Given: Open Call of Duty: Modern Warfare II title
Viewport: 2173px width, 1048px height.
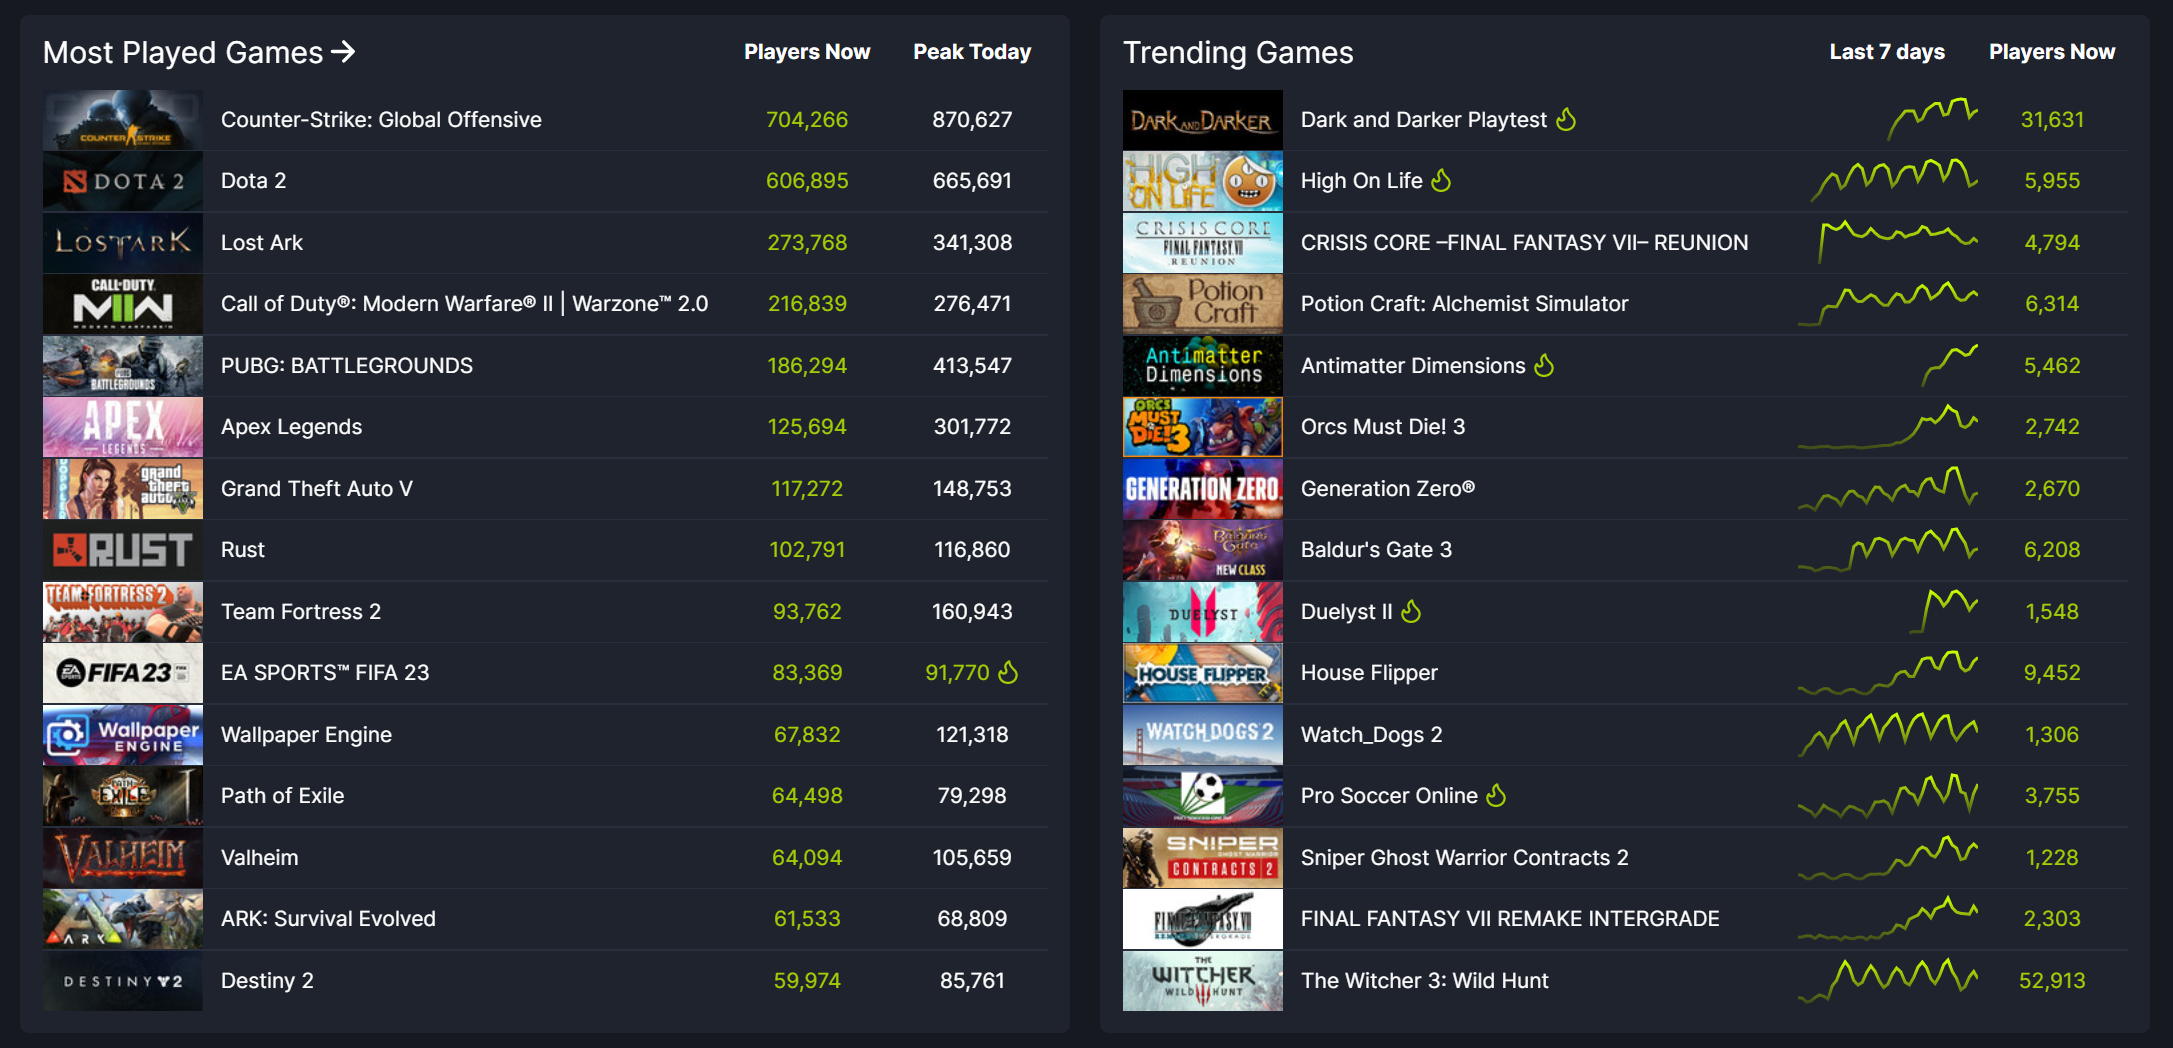Looking at the screenshot, I should pos(464,304).
